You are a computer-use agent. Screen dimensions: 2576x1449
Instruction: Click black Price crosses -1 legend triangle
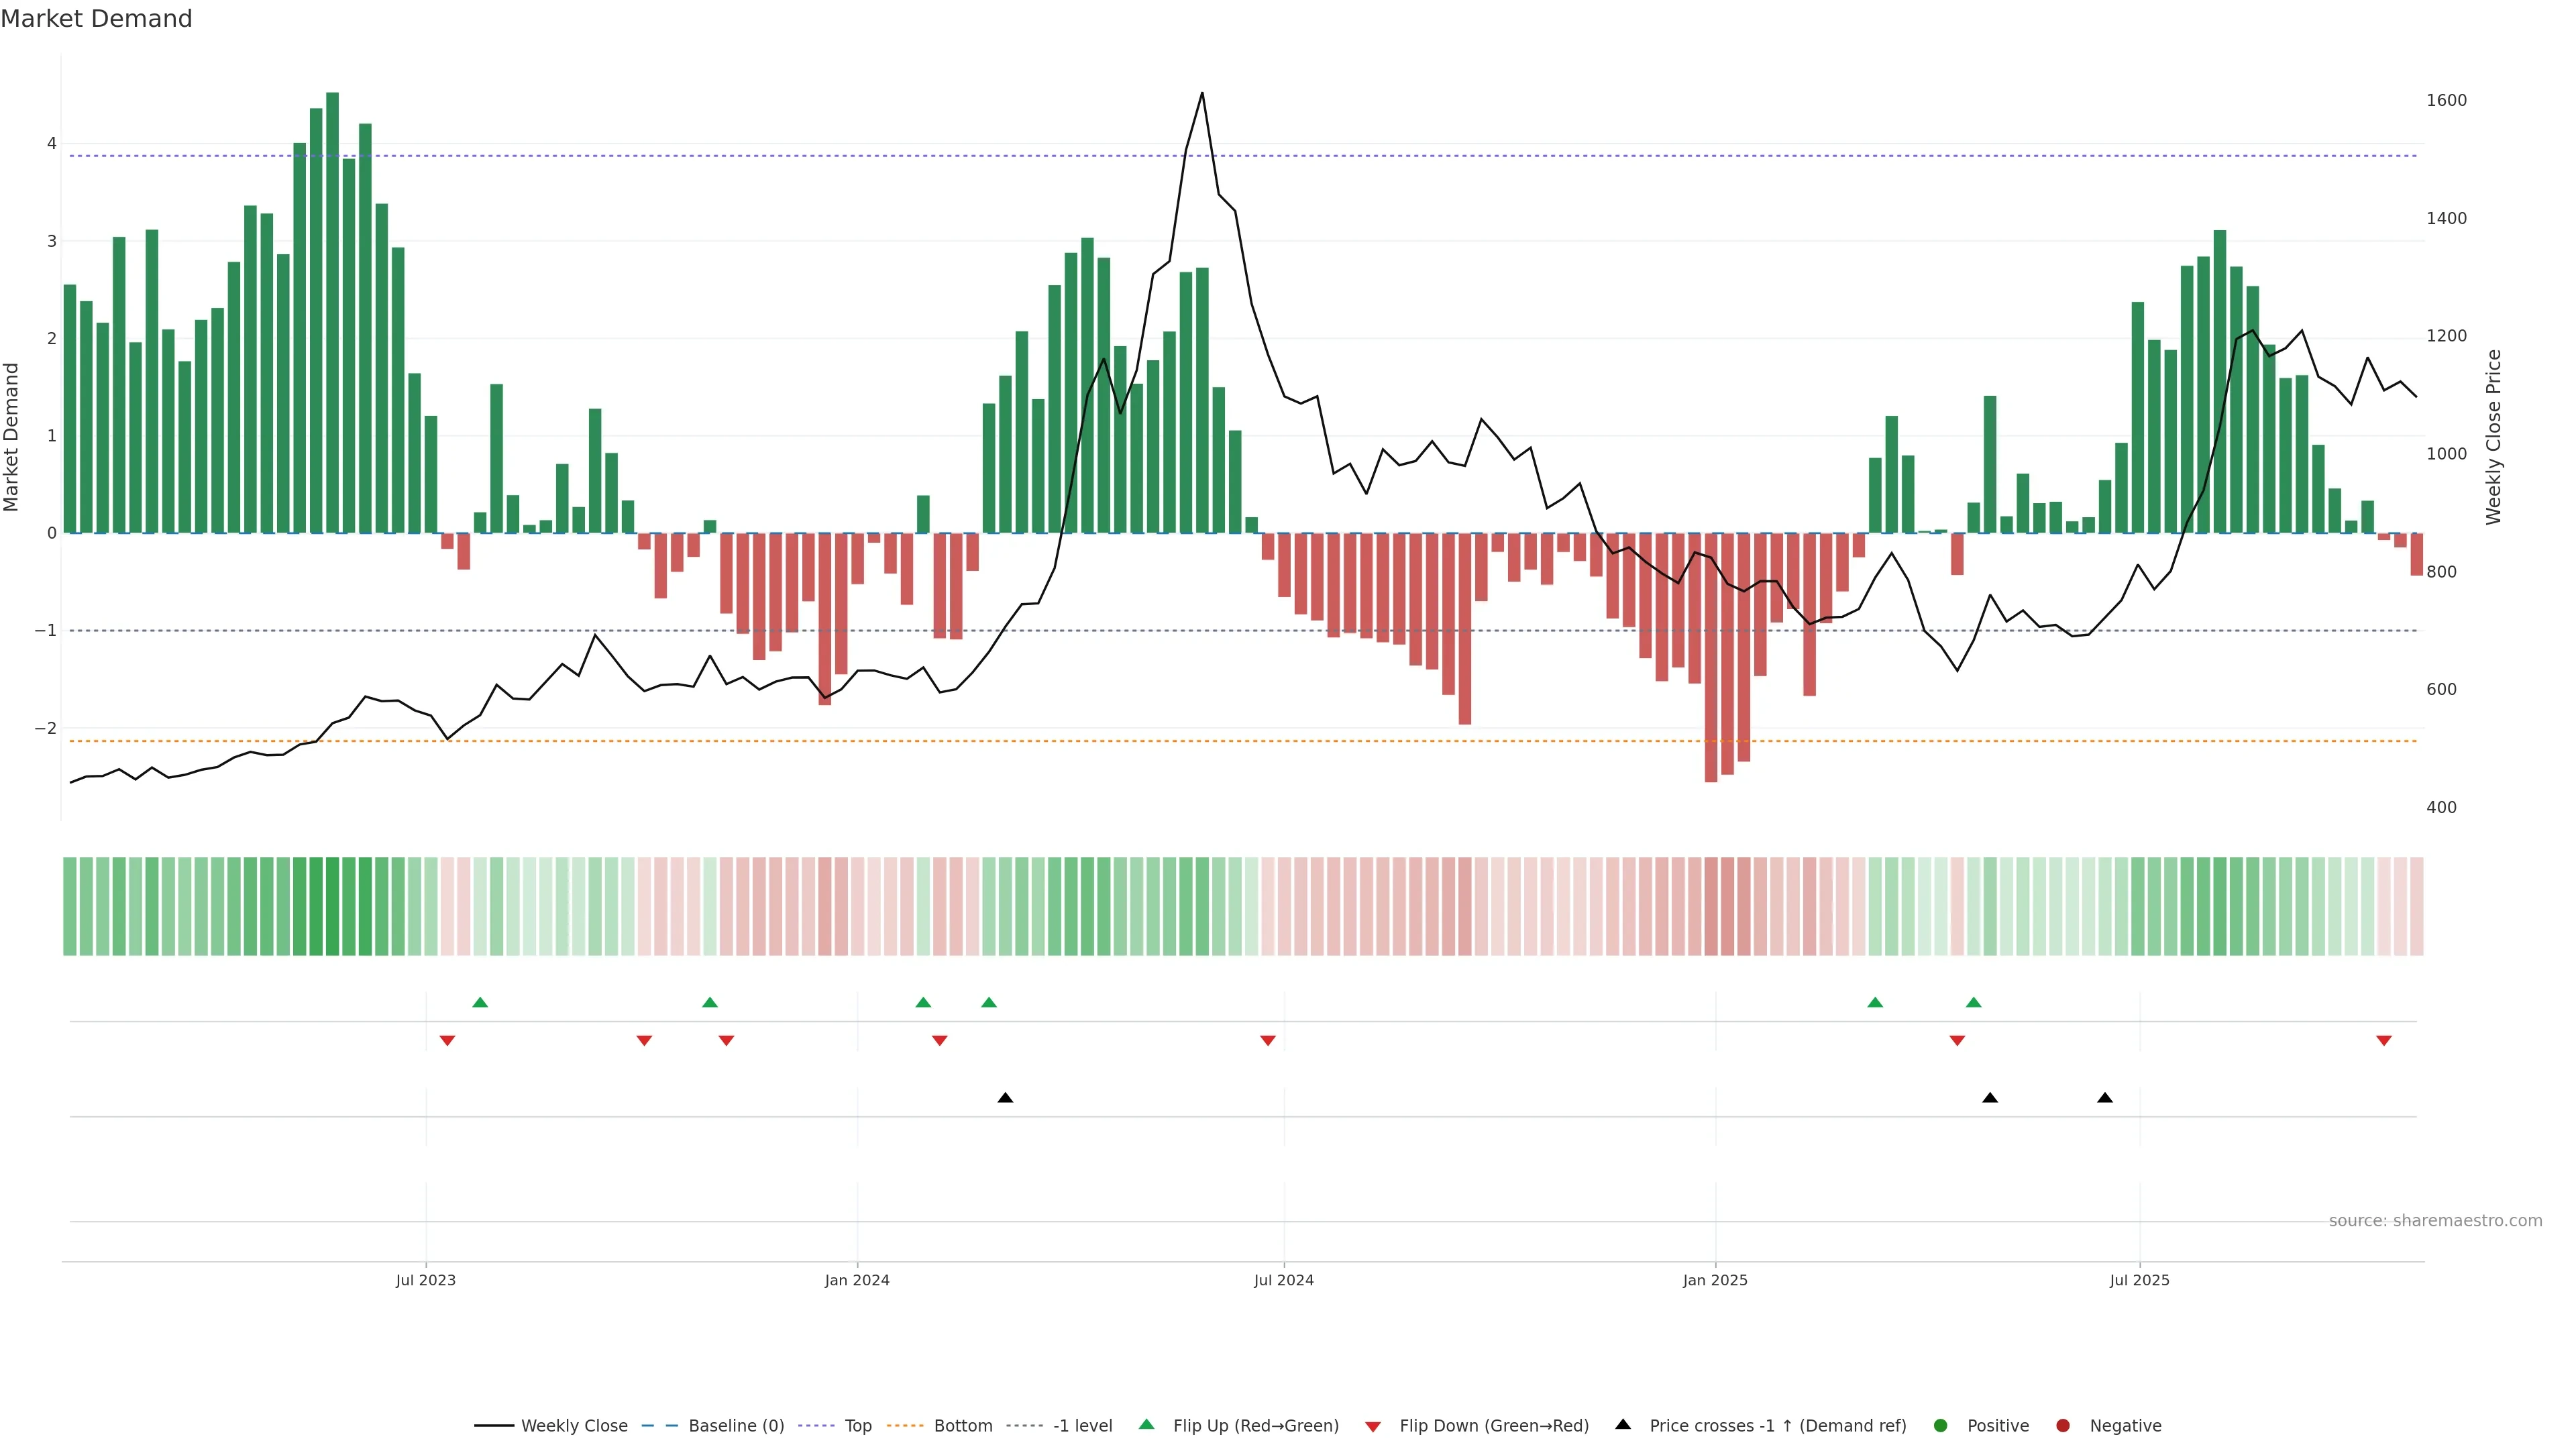coord(1623,1425)
